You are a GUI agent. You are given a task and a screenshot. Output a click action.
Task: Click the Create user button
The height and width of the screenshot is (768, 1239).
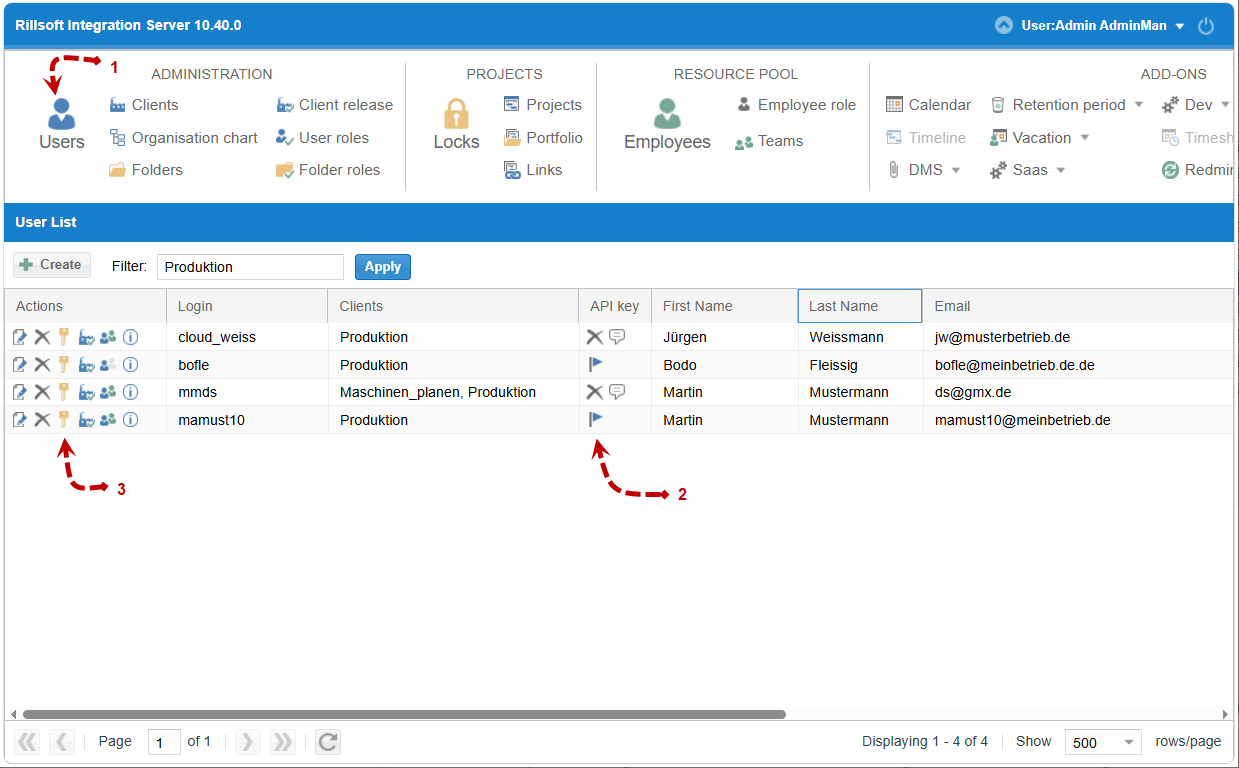point(52,265)
